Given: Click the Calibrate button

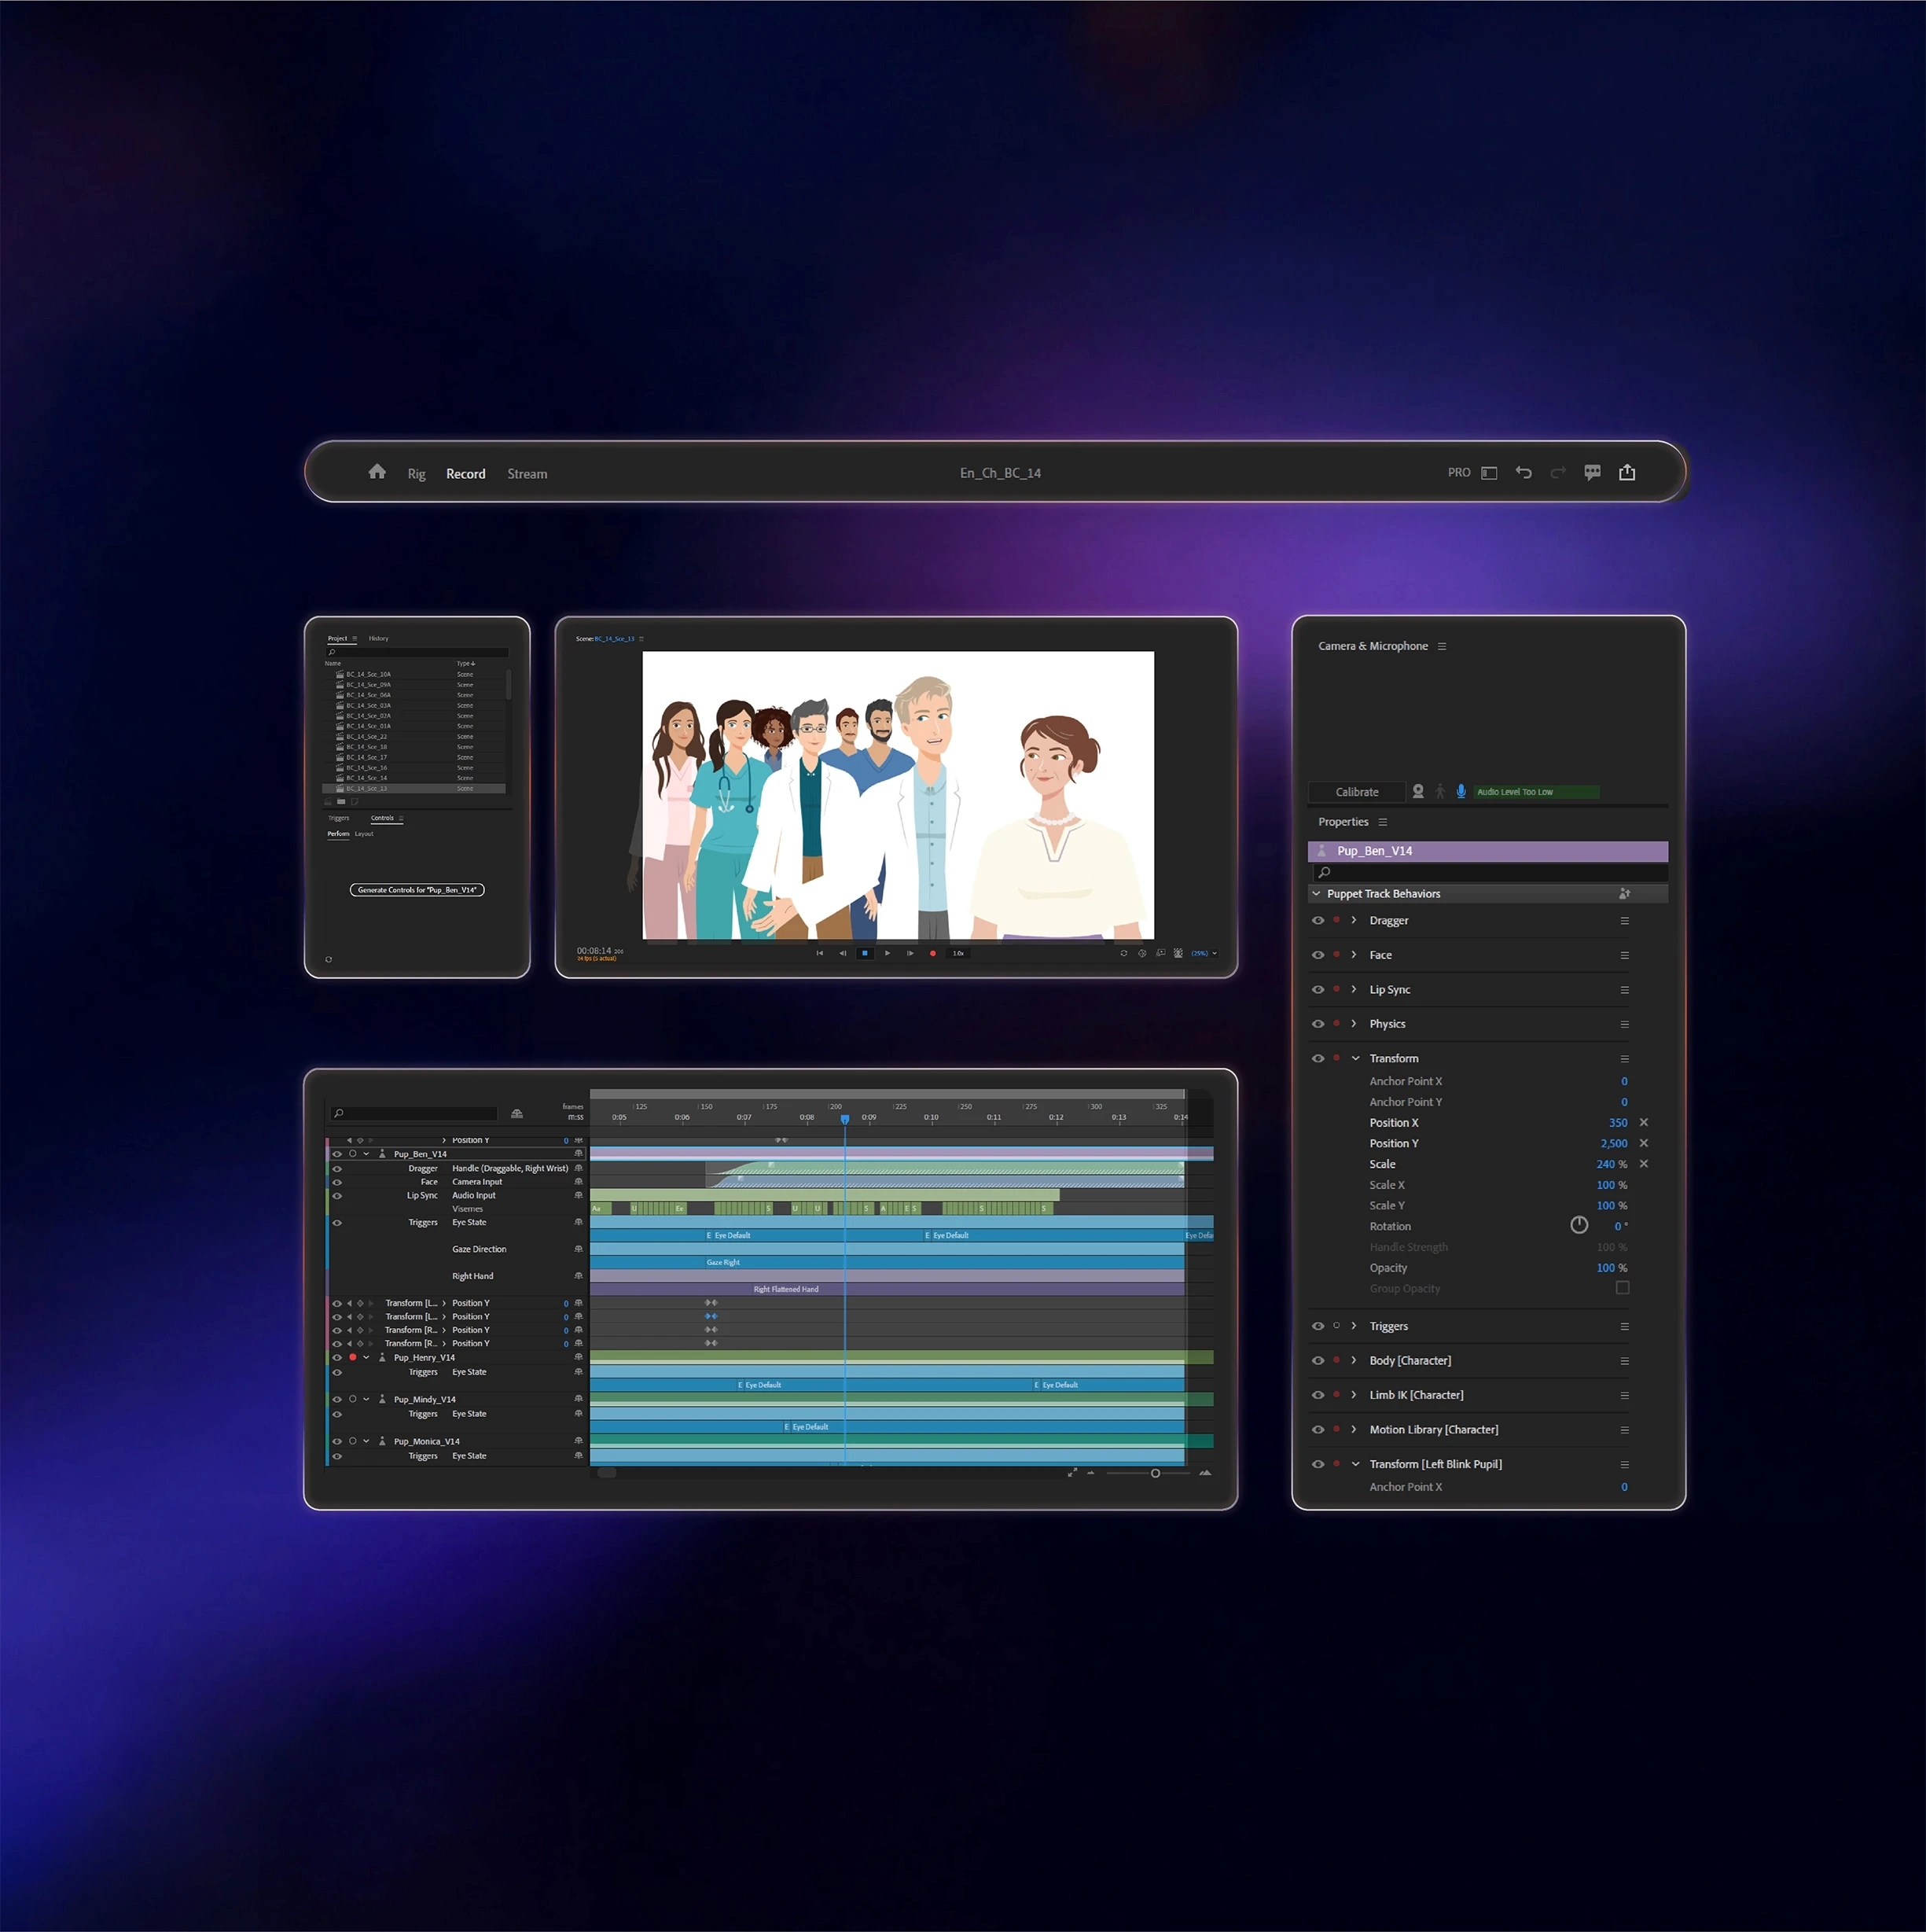Looking at the screenshot, I should (x=1356, y=792).
